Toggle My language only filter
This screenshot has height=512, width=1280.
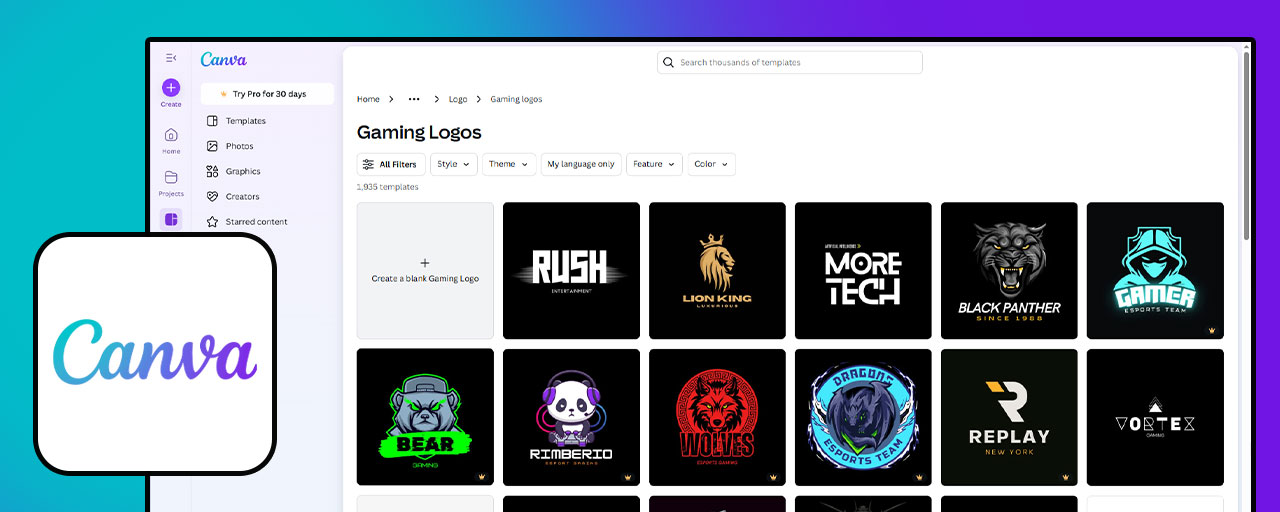[x=581, y=164]
